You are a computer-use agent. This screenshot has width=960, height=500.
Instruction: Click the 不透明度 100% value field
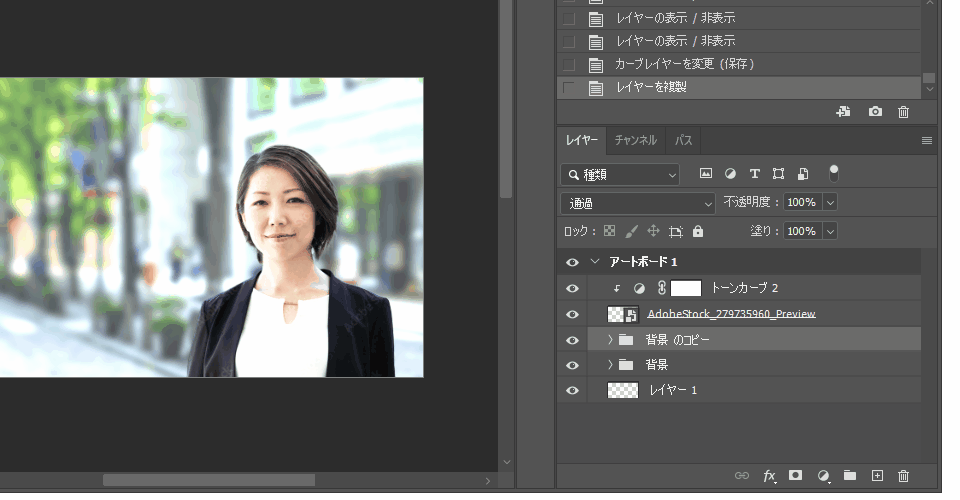tap(803, 202)
